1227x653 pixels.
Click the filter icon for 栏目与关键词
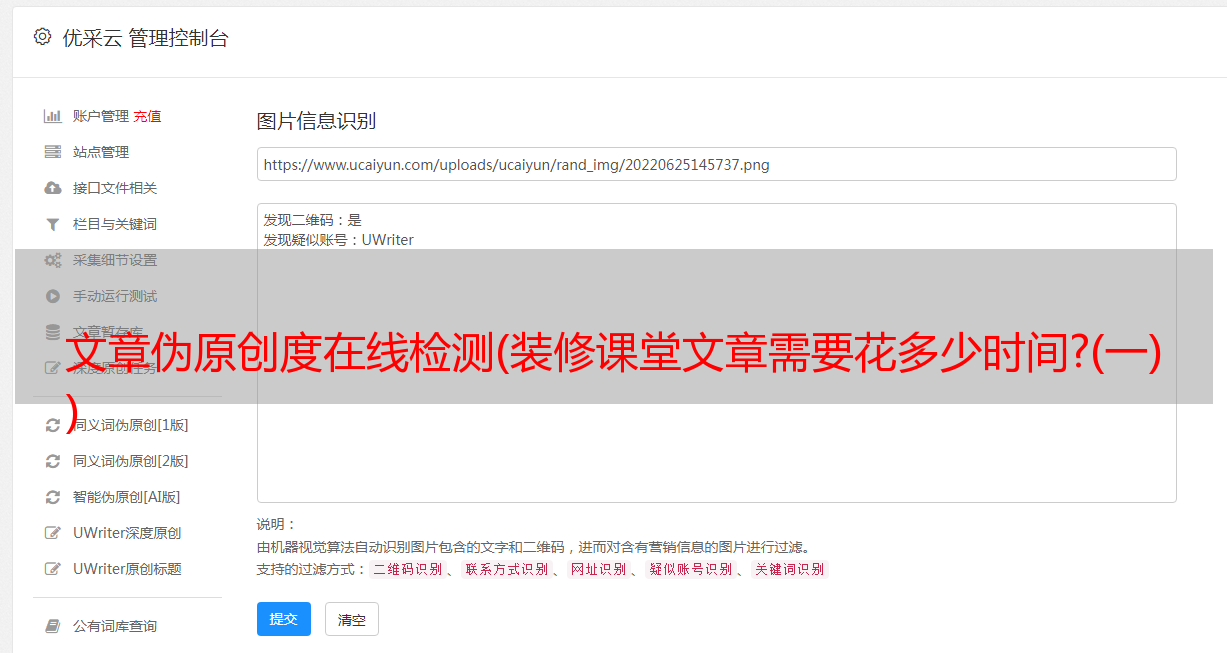click(x=53, y=224)
